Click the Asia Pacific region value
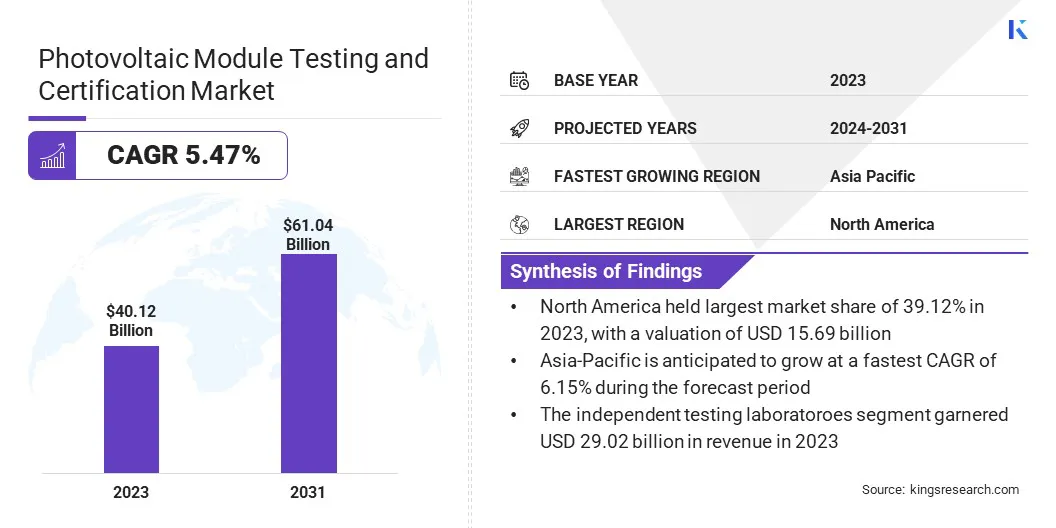 872,176
